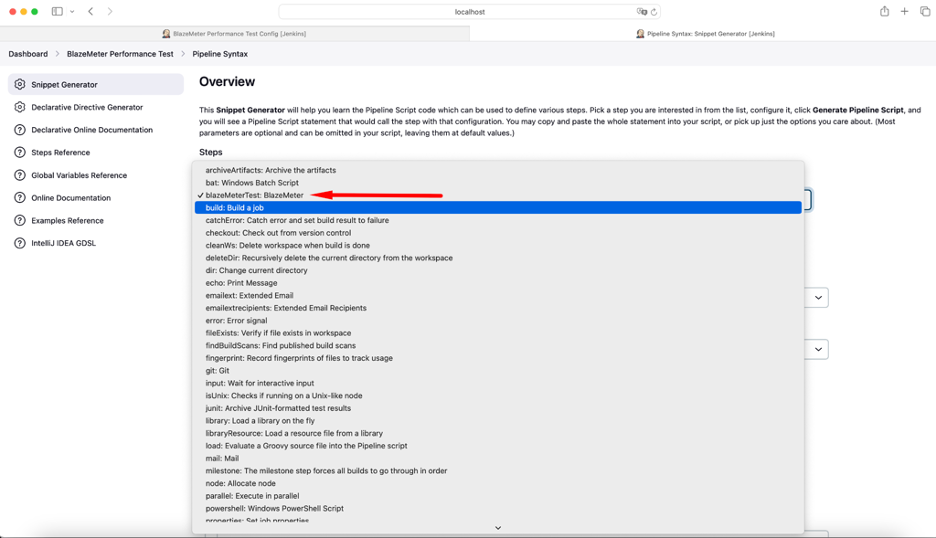This screenshot has width=936, height=538.
Task: Pick 'cleanWs: Delete workspace when build is done'
Action: click(x=498, y=245)
